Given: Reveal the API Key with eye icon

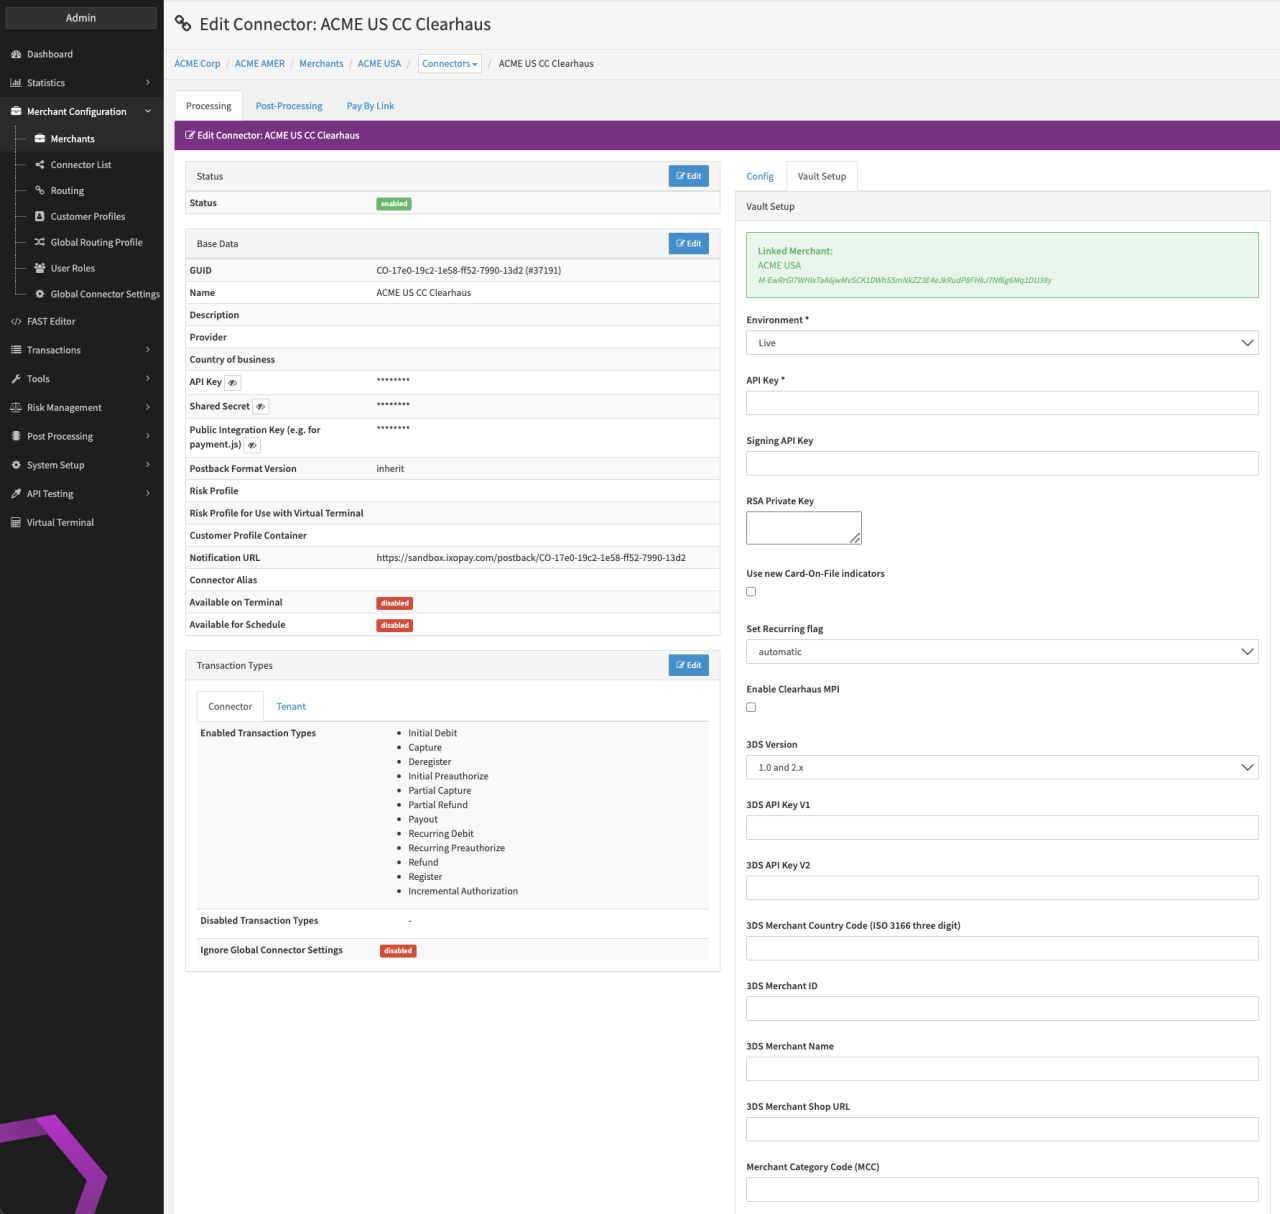Looking at the screenshot, I should tap(232, 383).
